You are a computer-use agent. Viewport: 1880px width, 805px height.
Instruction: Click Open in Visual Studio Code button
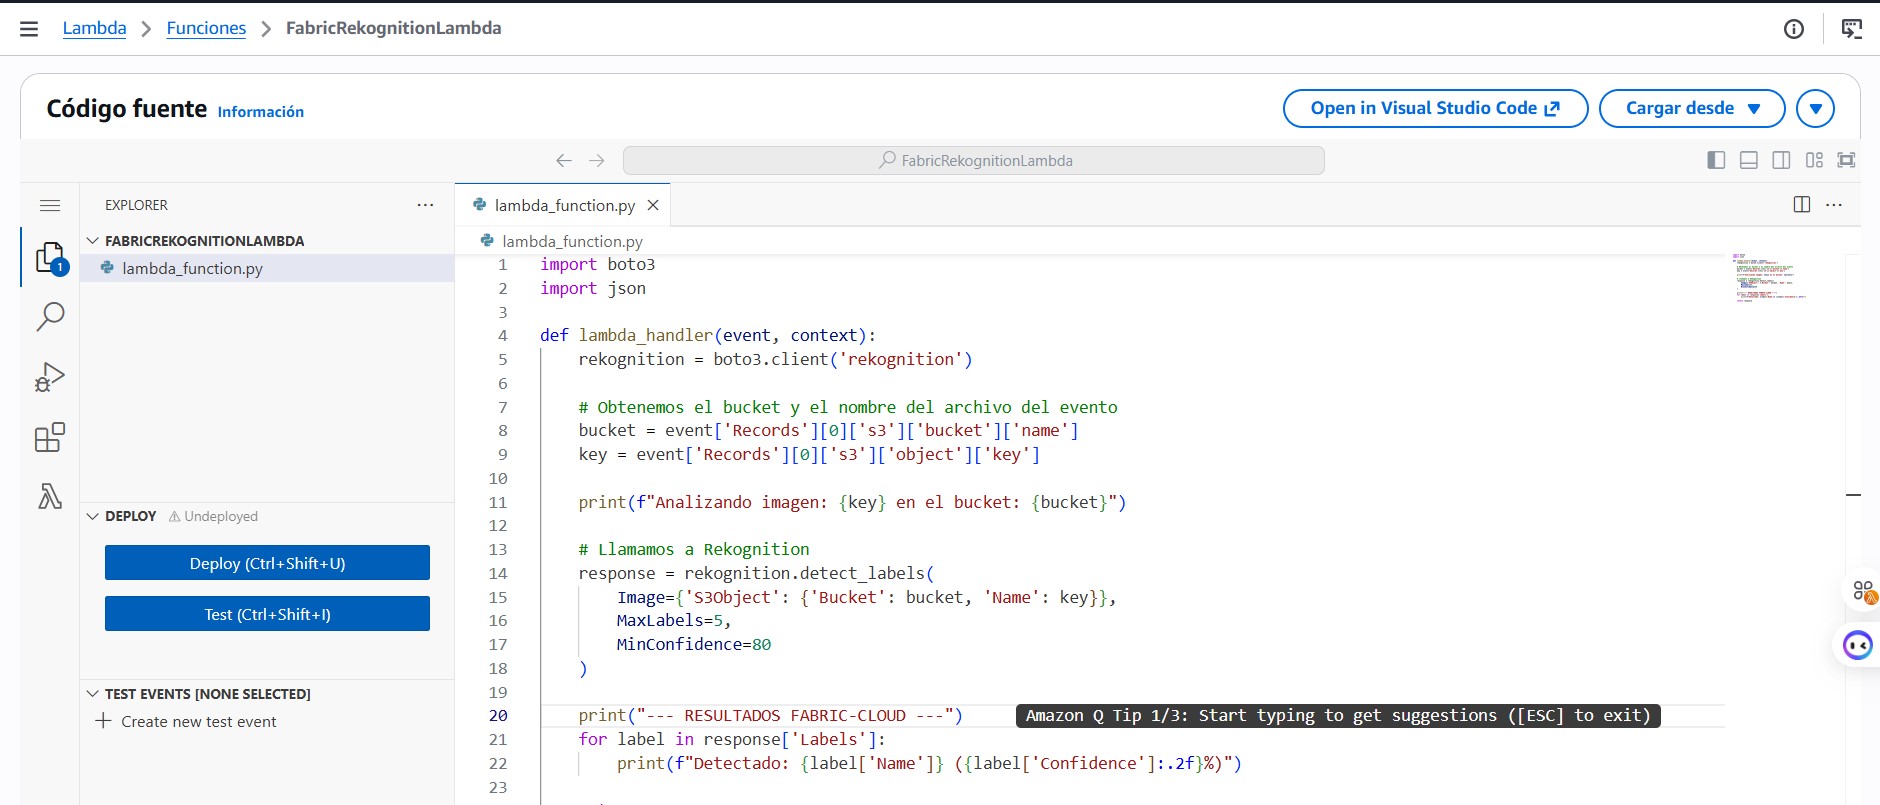1435,108
